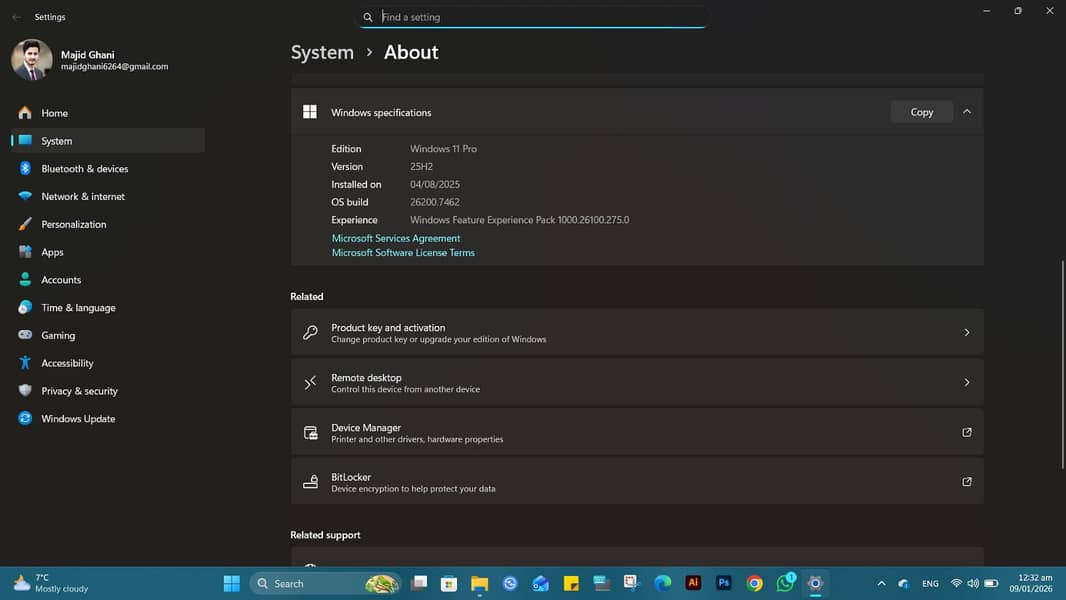
Task: Open the Gaming settings page
Action: 58,336
